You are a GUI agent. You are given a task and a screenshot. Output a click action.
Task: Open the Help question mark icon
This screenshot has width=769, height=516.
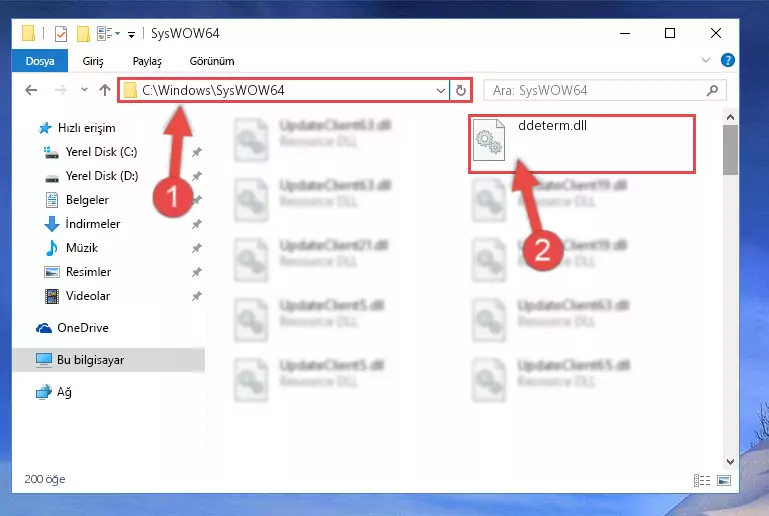pos(727,60)
